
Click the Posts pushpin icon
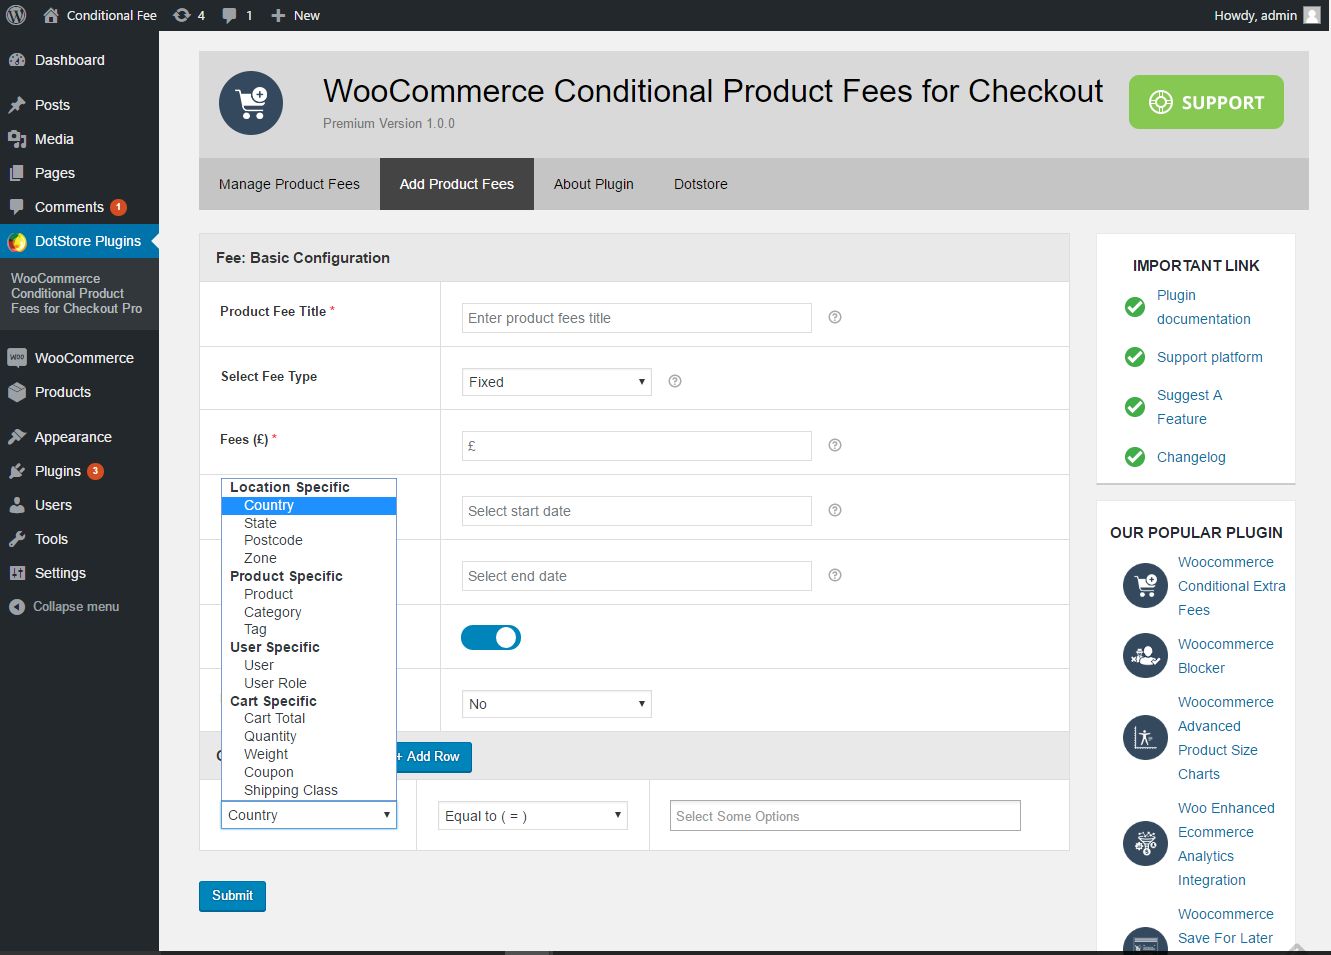(x=17, y=105)
